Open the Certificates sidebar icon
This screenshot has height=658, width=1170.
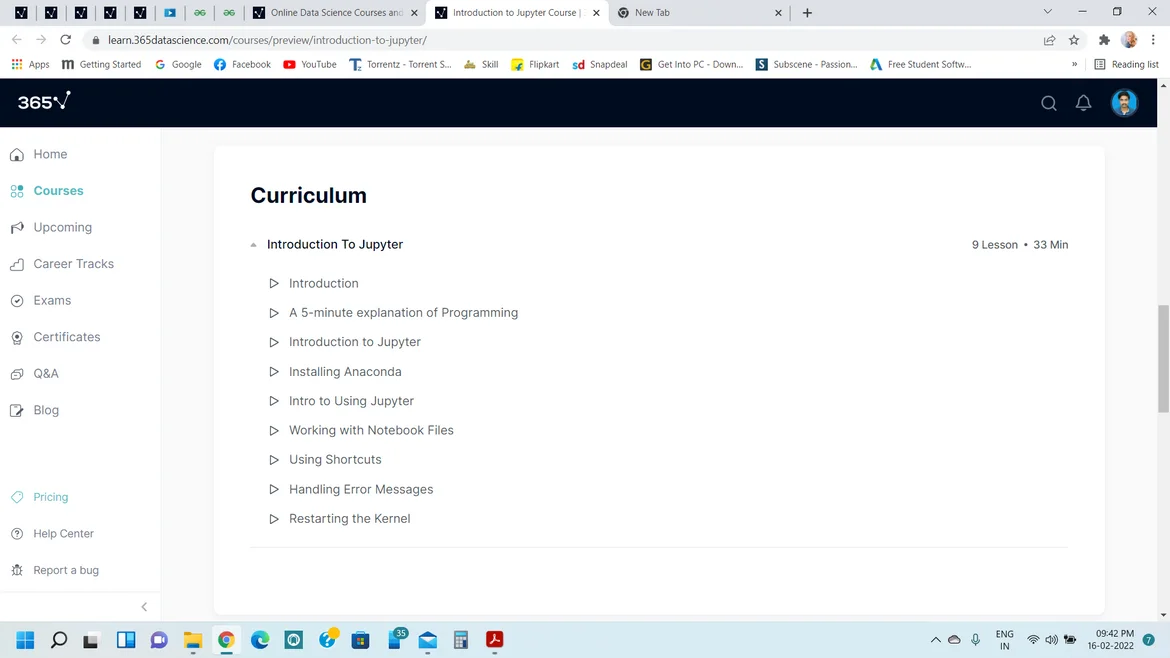[17, 338]
